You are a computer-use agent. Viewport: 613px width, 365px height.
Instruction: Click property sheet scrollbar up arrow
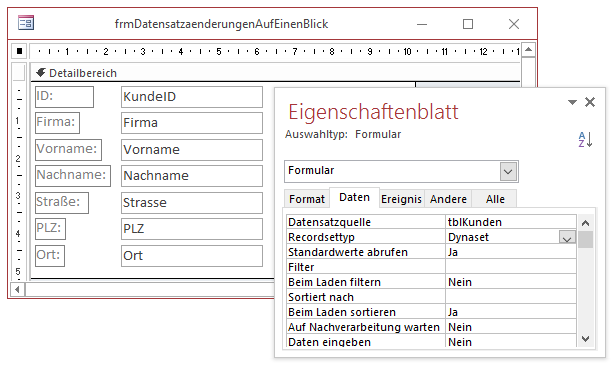point(585,223)
